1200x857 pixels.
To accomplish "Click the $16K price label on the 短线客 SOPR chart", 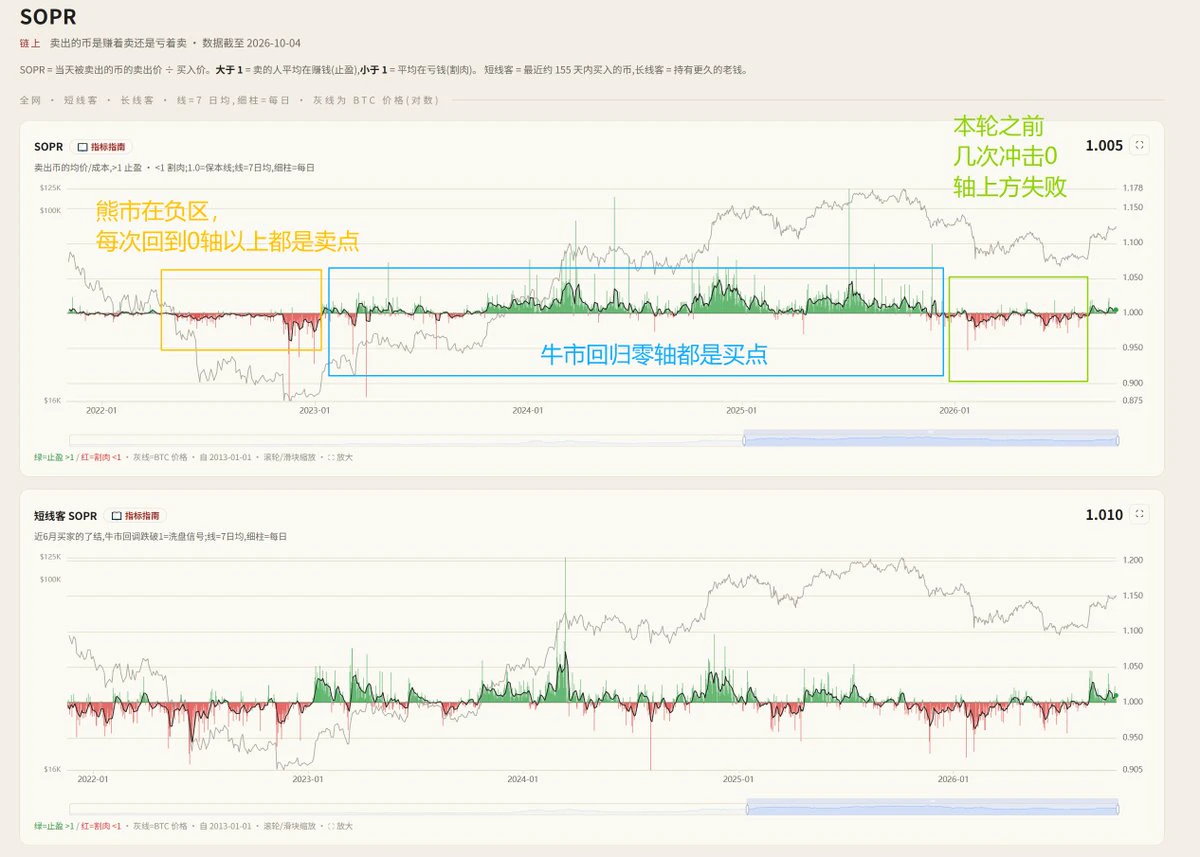I will (x=53, y=769).
